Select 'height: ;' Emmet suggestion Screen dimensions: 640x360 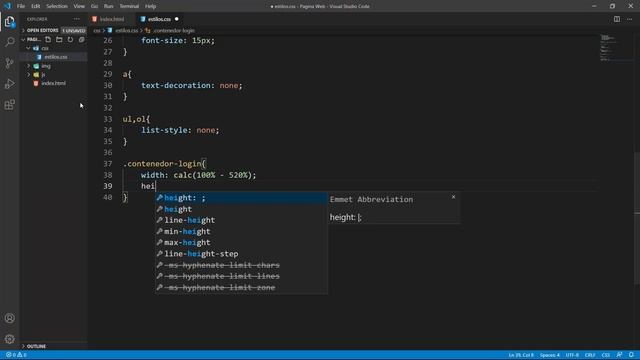(x=241, y=198)
